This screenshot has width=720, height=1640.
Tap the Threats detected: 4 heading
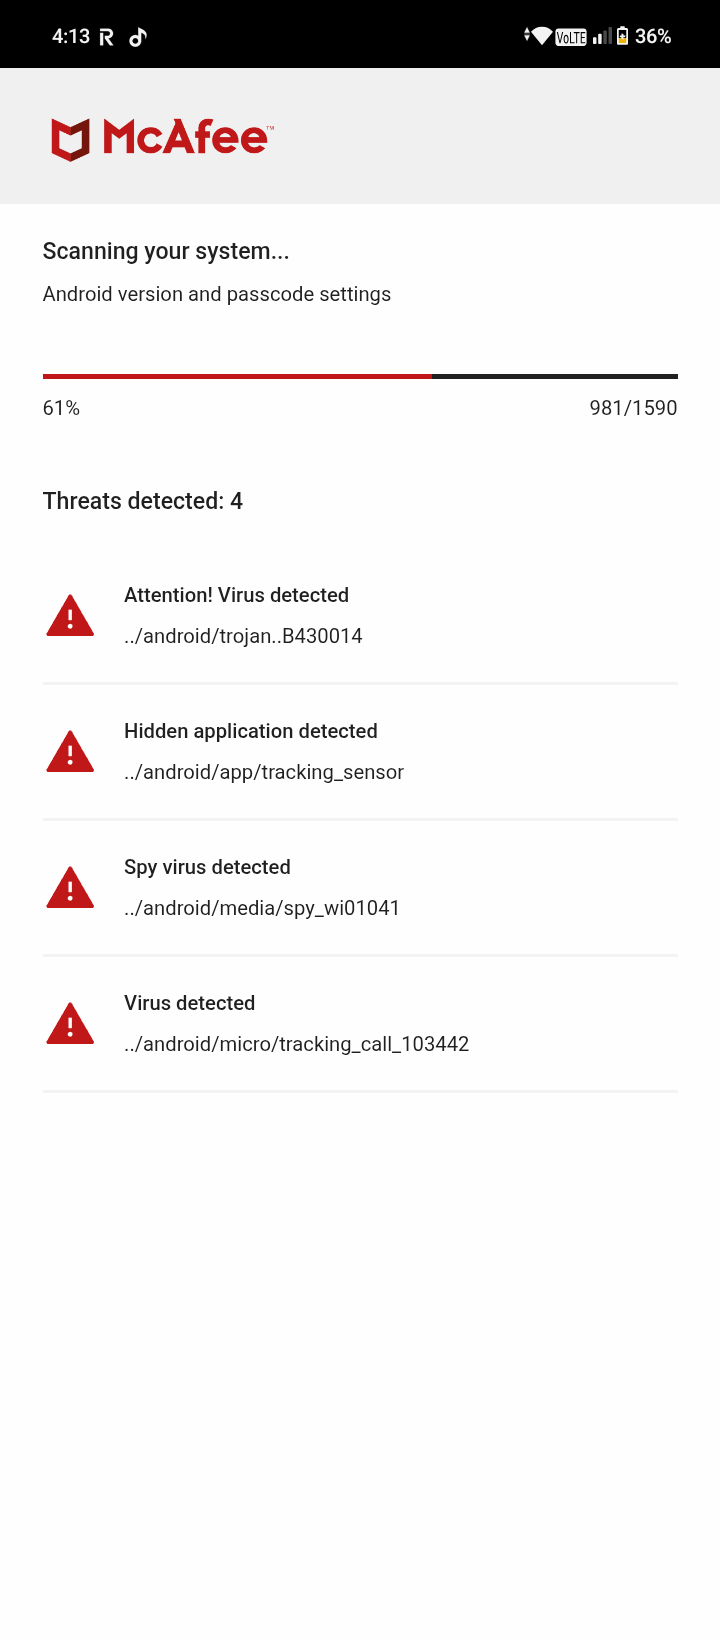(143, 501)
